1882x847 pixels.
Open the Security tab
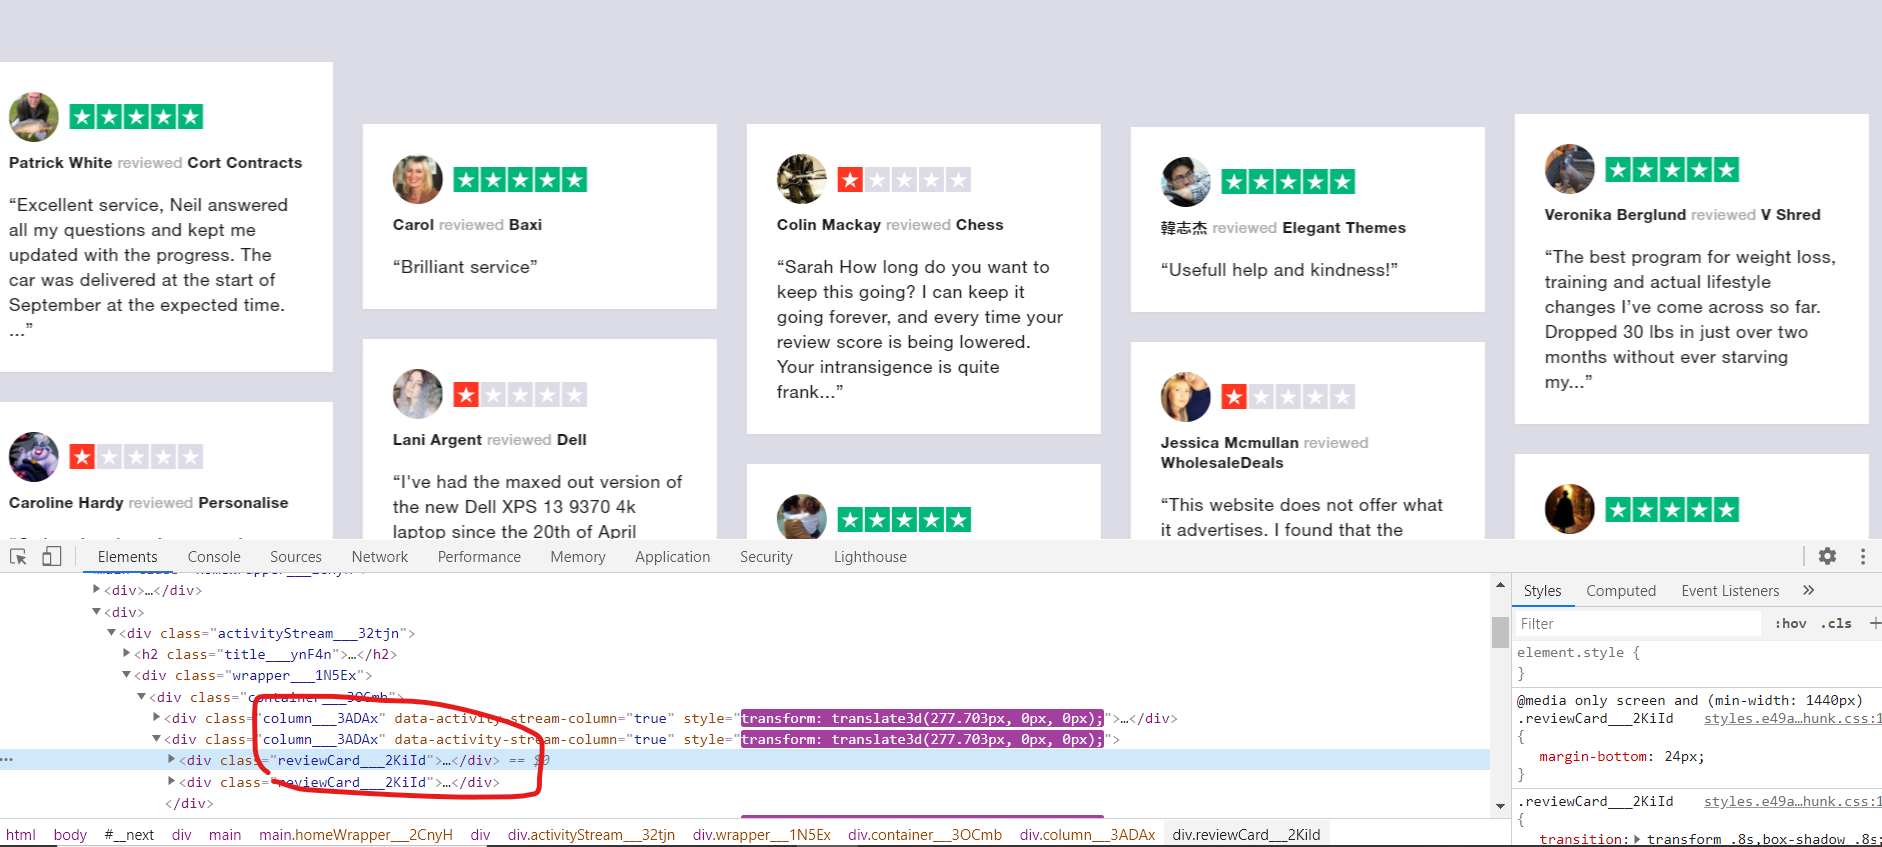click(x=766, y=557)
